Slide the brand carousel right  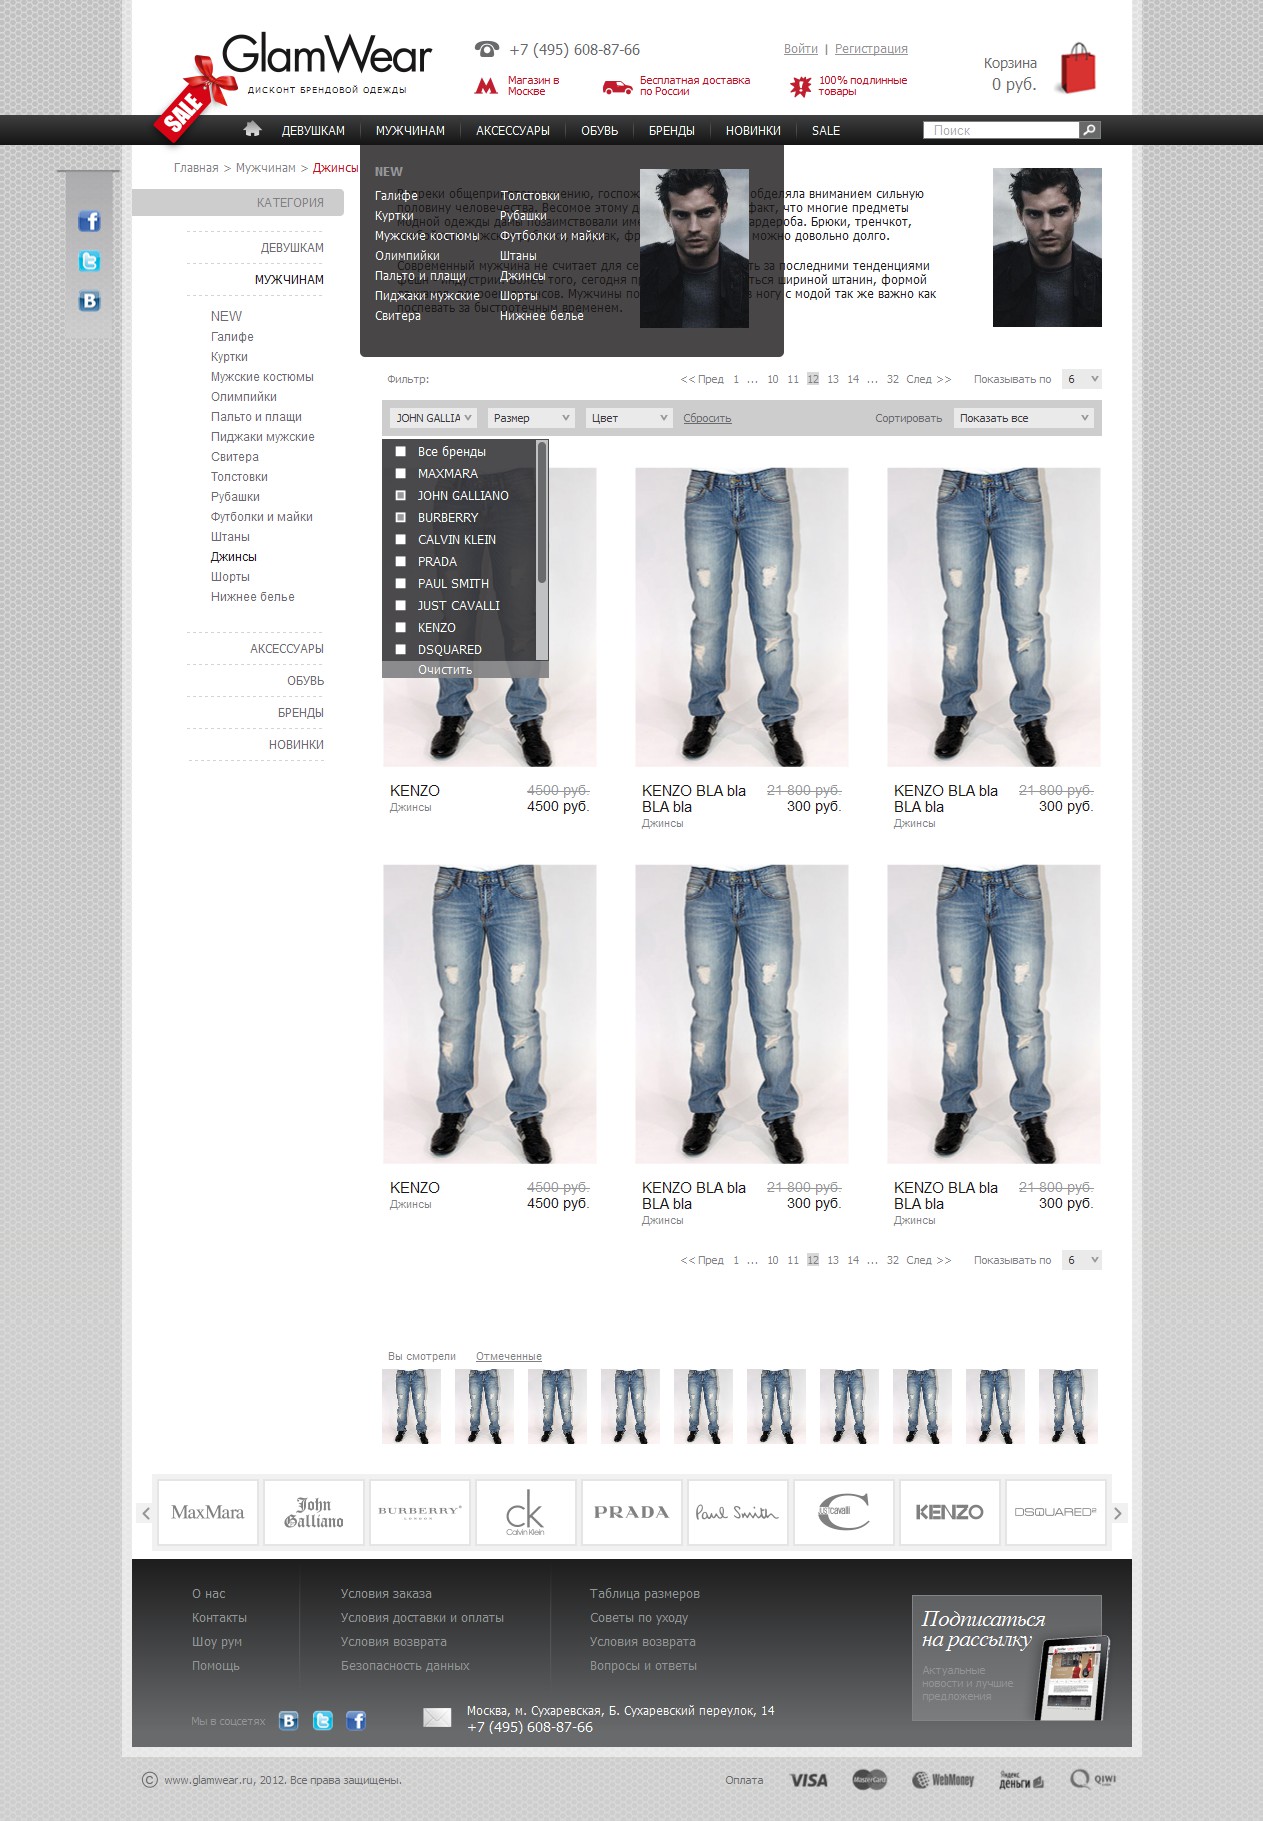point(1118,1513)
